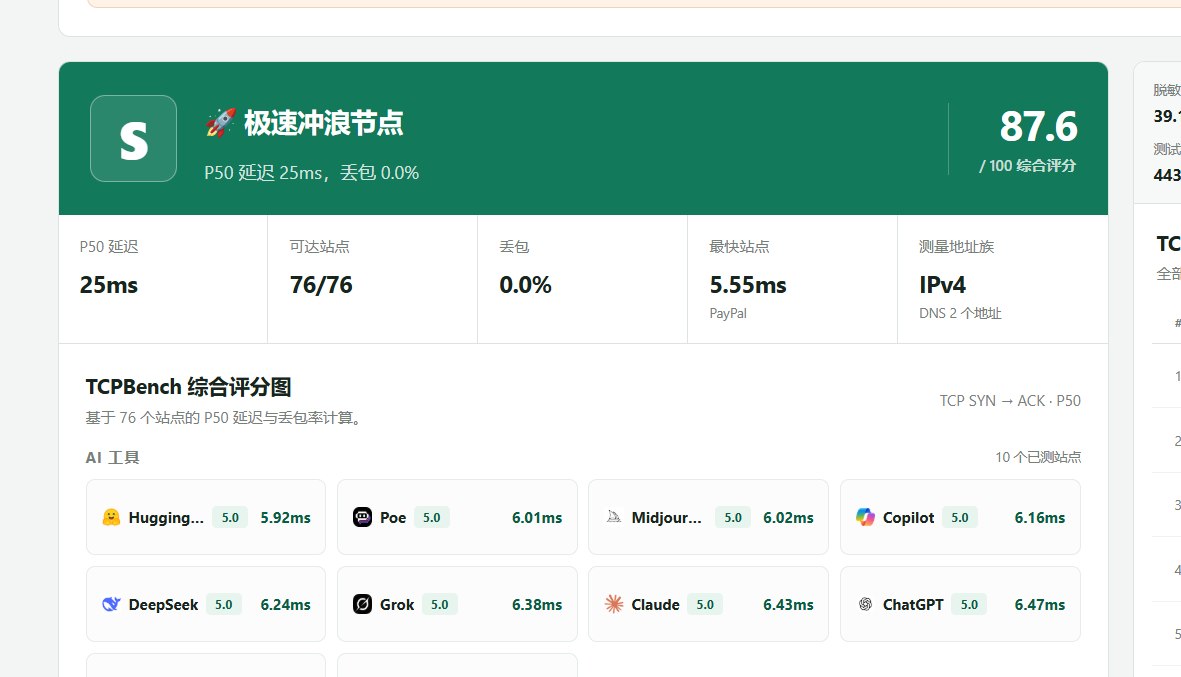Screen dimensions: 1181x677
Task: Click the green S avatar badge
Action: [133, 139]
